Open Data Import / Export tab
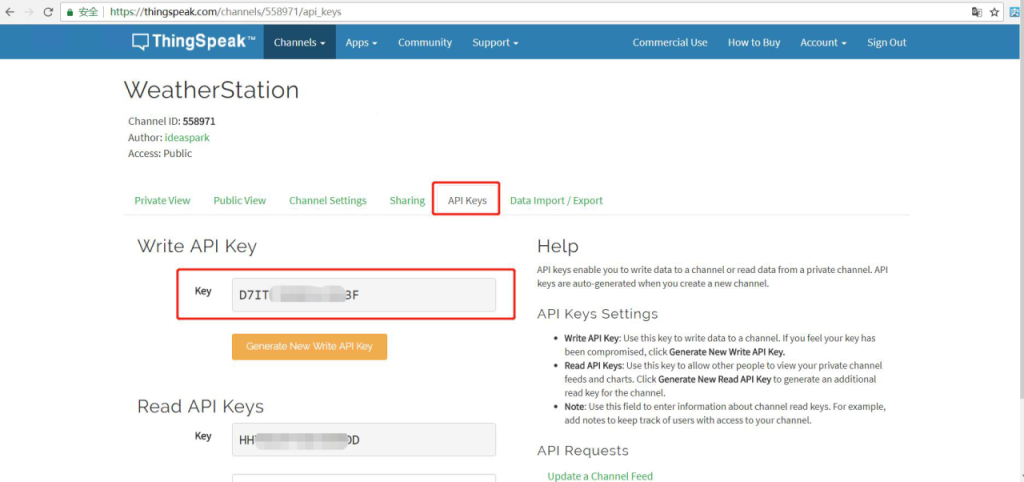Viewport: 1024px width, 482px height. 556,201
